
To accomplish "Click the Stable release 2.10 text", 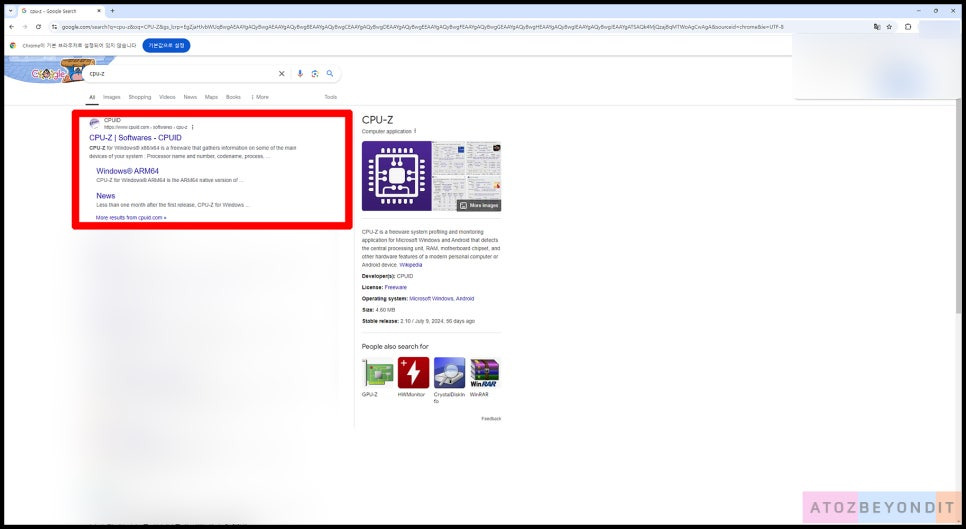I will [418, 321].
